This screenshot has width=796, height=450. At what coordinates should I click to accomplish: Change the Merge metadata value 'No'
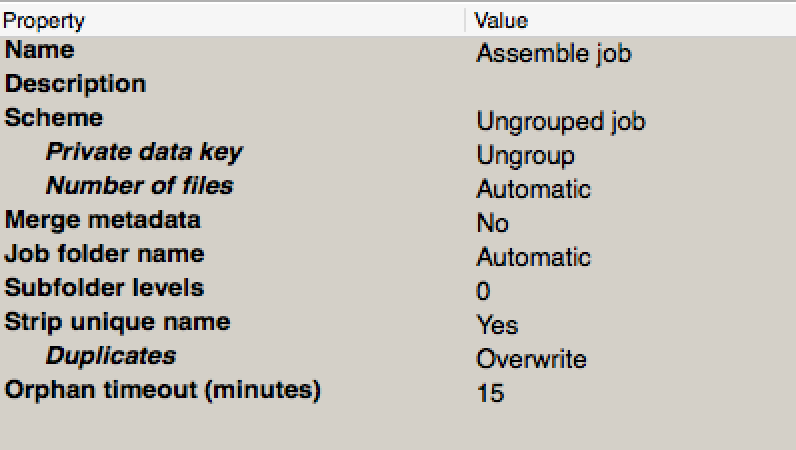[492, 224]
